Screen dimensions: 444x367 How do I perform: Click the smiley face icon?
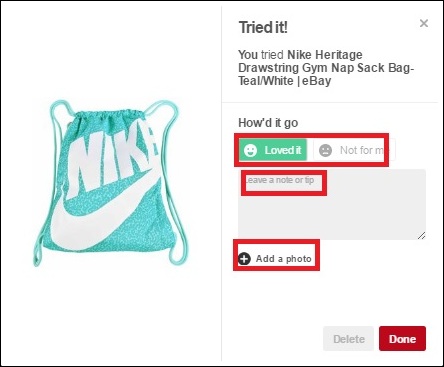250,150
